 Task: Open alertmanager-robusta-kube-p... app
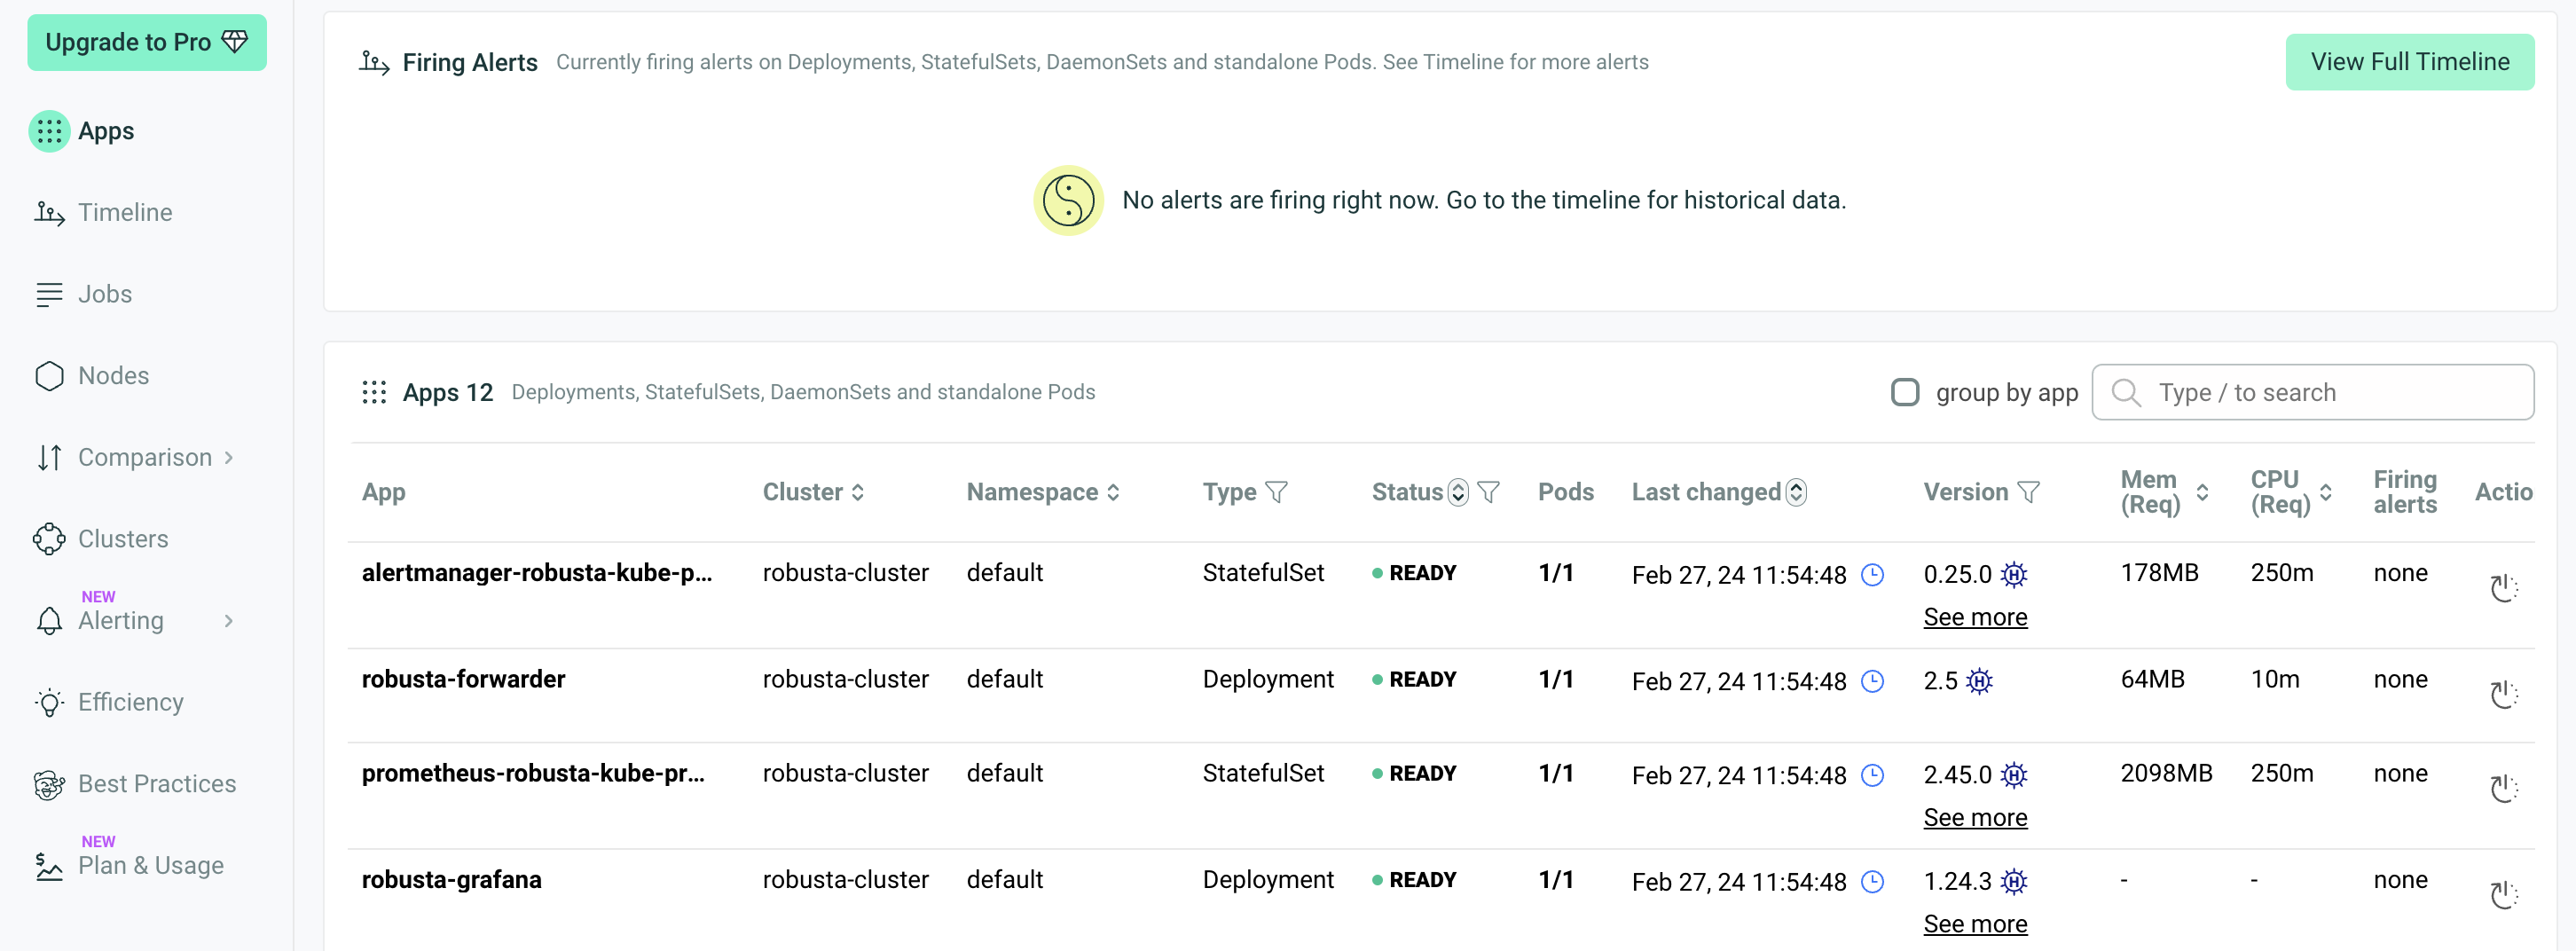(x=536, y=573)
